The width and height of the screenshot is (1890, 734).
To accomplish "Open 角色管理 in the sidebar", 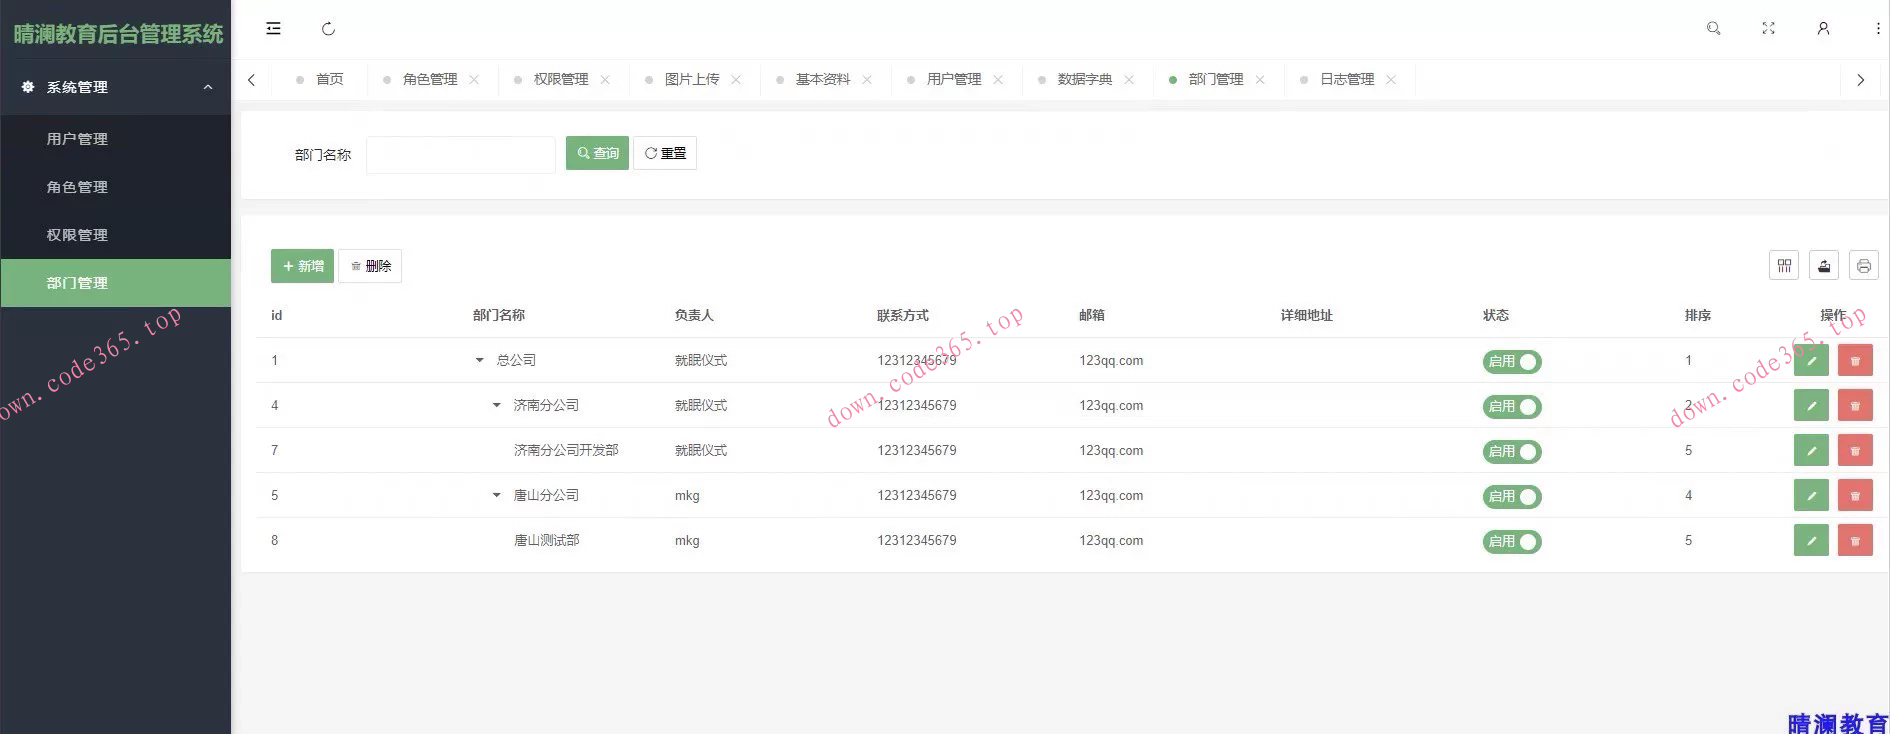I will [x=115, y=187].
